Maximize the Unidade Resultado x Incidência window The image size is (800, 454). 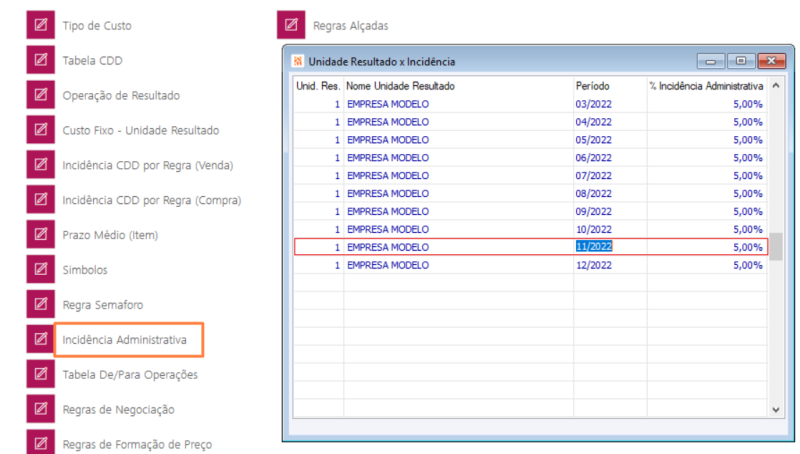coord(741,61)
